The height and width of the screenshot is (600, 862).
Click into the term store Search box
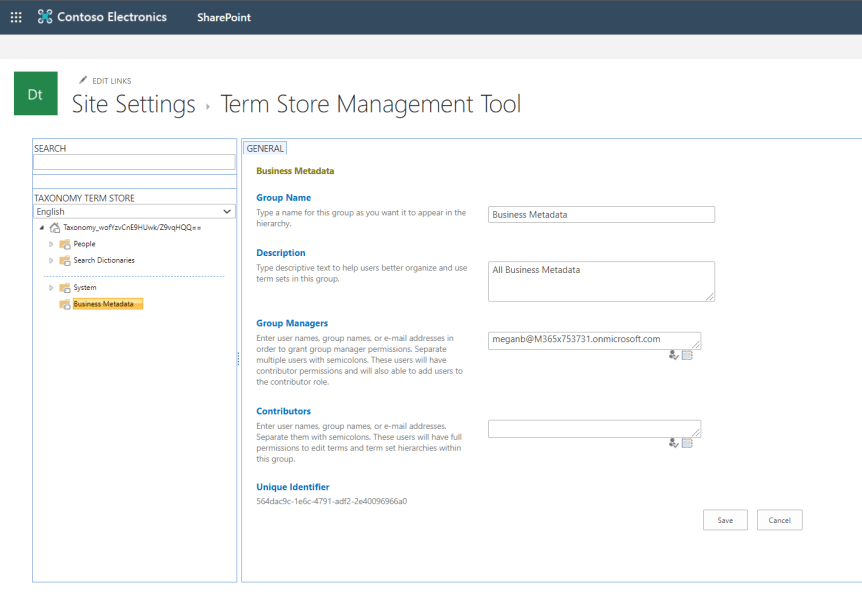pos(134,162)
